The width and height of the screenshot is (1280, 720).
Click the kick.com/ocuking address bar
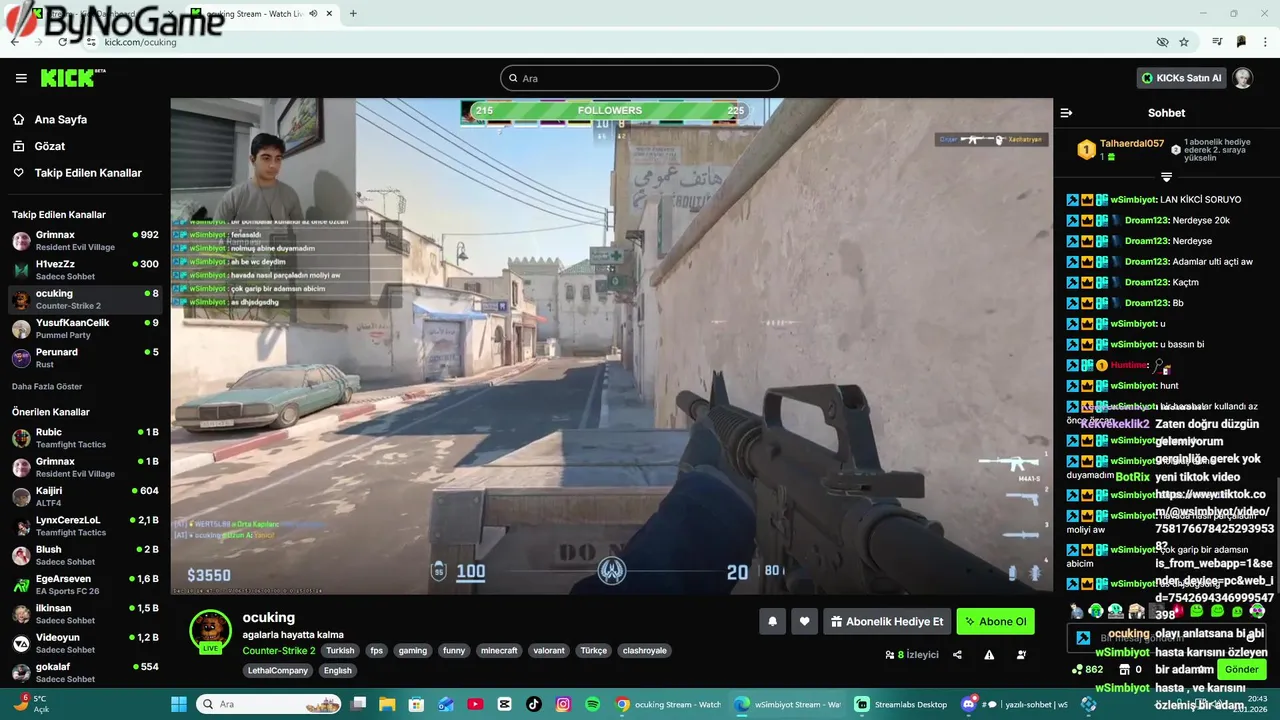click(x=141, y=42)
